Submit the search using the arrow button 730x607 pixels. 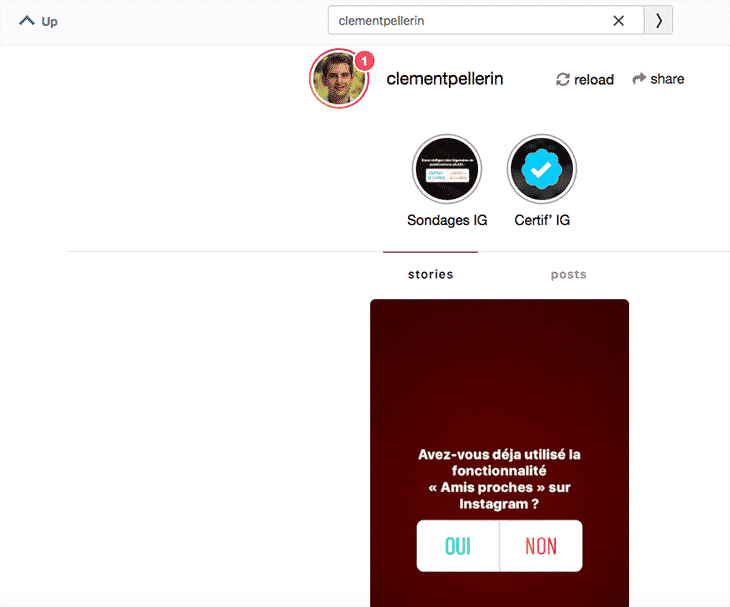[x=658, y=20]
